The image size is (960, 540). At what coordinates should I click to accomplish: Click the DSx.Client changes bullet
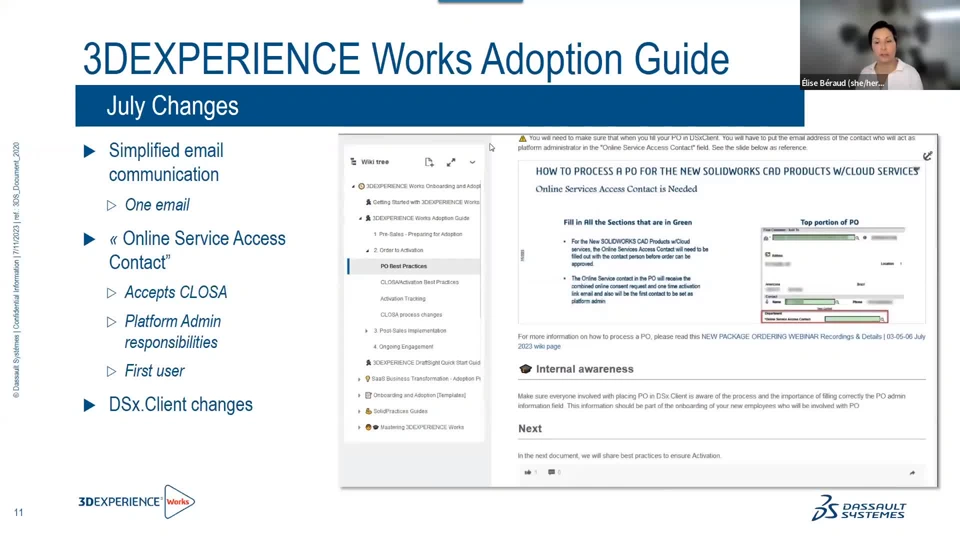pyautogui.click(x=181, y=405)
